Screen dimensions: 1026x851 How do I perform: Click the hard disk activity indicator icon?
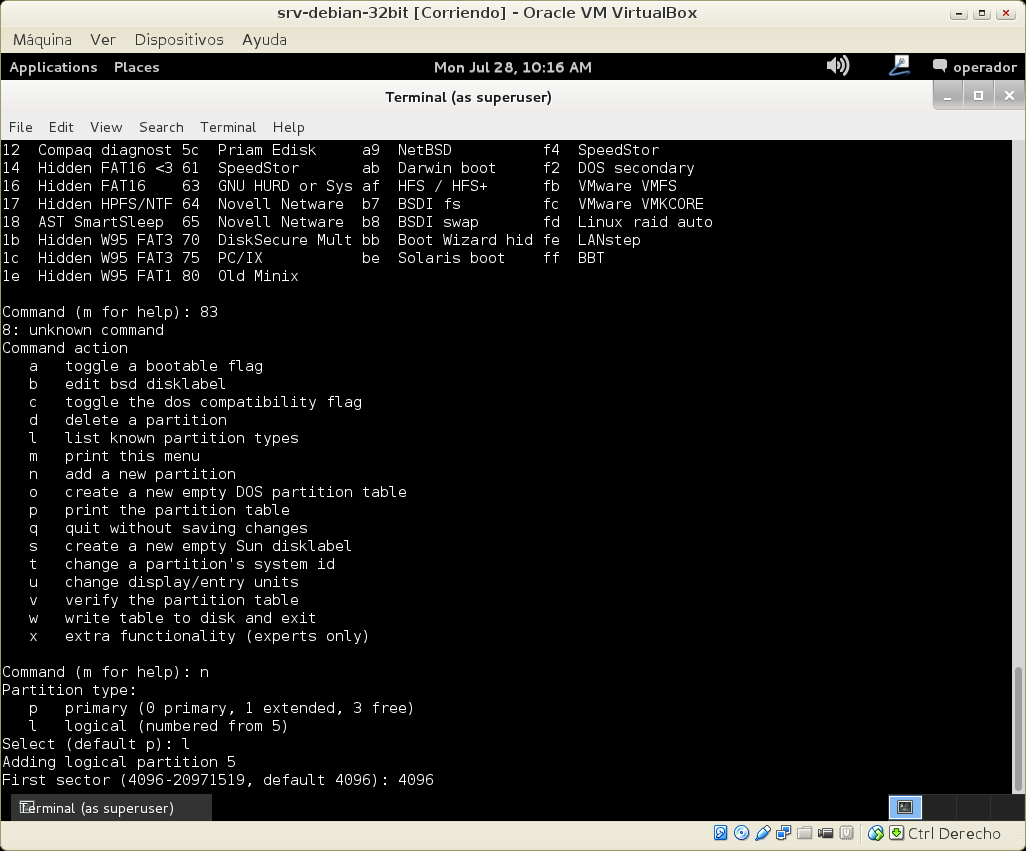click(720, 833)
